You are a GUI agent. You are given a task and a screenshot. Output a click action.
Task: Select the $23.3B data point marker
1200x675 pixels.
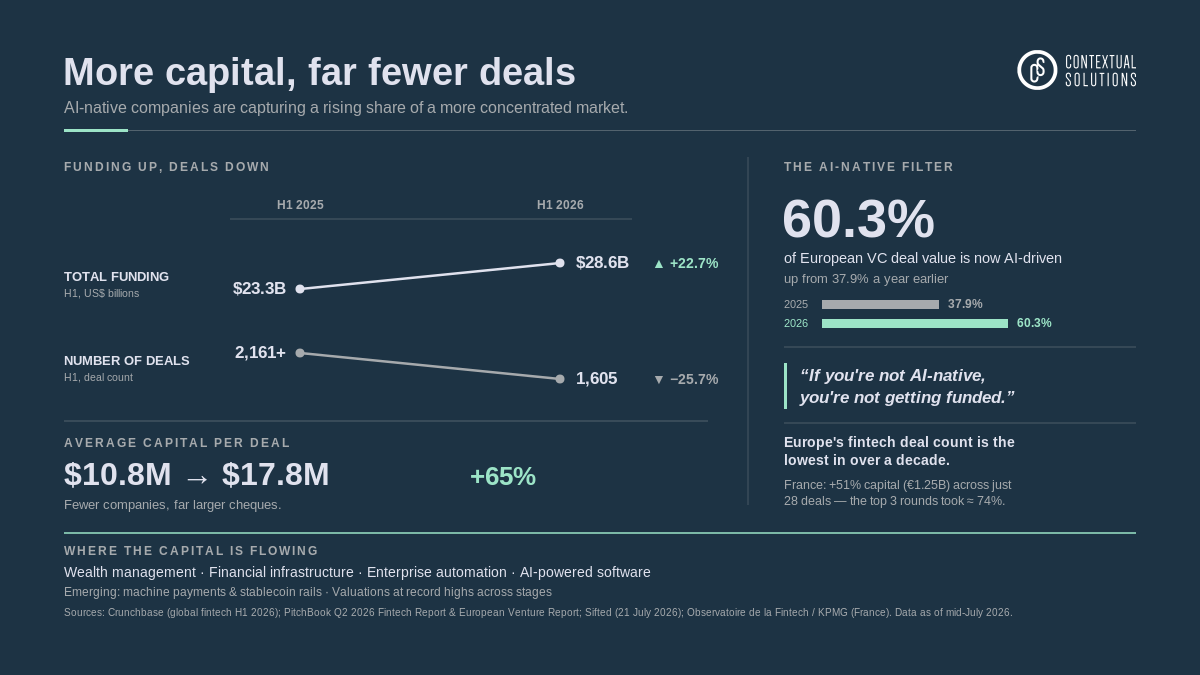point(300,289)
